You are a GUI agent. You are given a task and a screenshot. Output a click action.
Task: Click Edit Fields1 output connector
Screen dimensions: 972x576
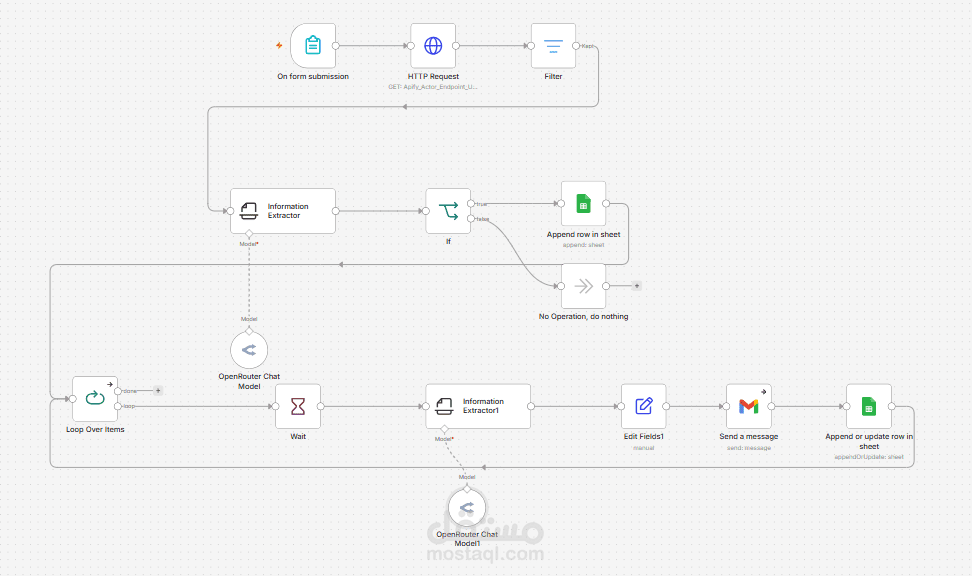click(x=666, y=406)
